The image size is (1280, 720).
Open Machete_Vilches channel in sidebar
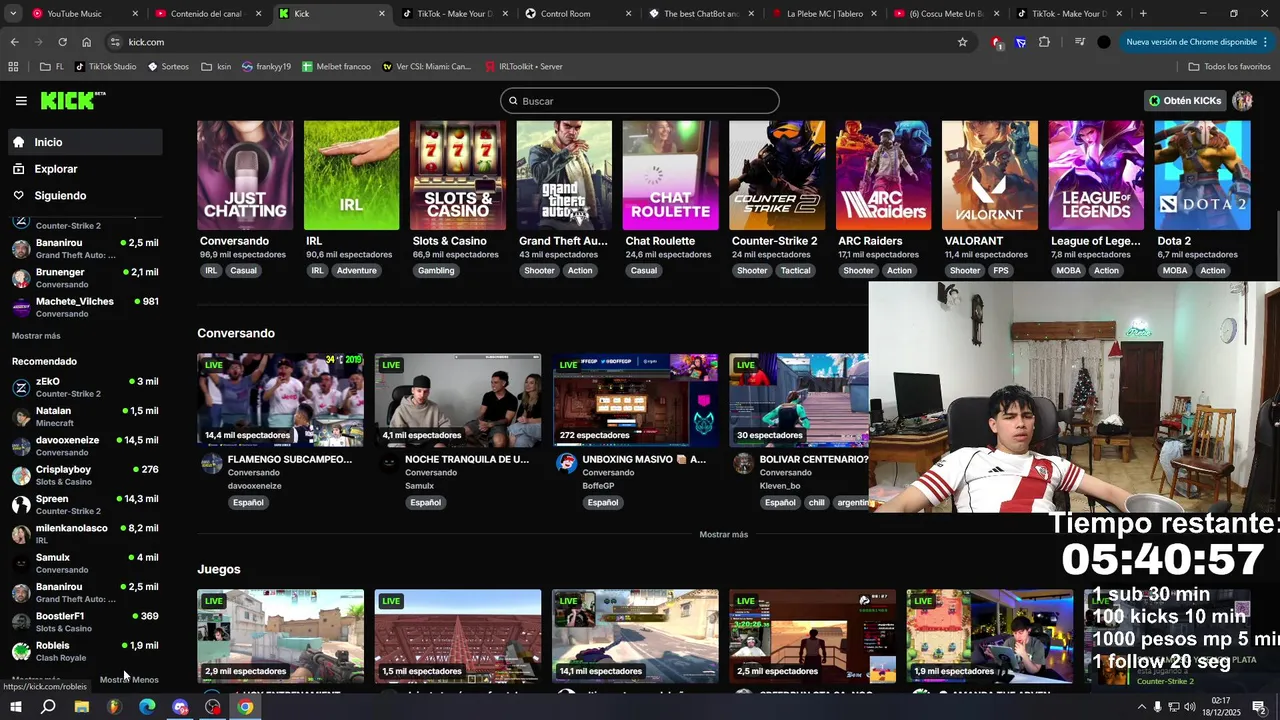84,307
